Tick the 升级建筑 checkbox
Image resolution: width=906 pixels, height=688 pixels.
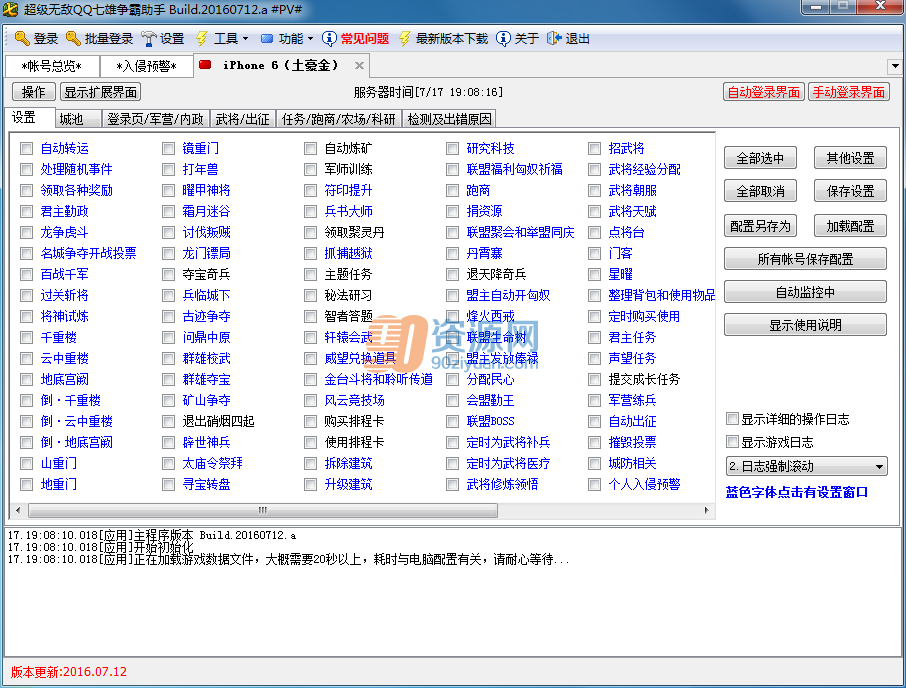311,485
